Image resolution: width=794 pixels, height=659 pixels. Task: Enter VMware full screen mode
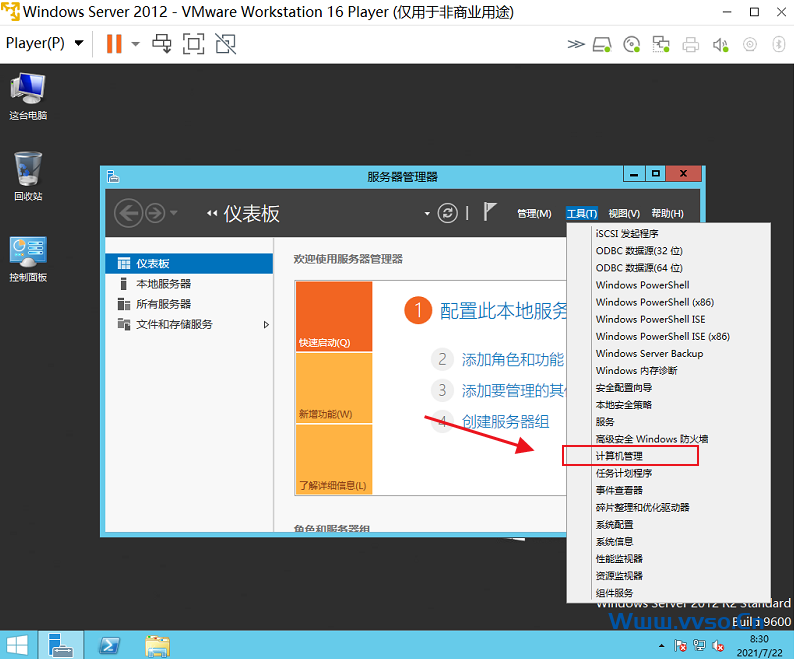pos(193,44)
